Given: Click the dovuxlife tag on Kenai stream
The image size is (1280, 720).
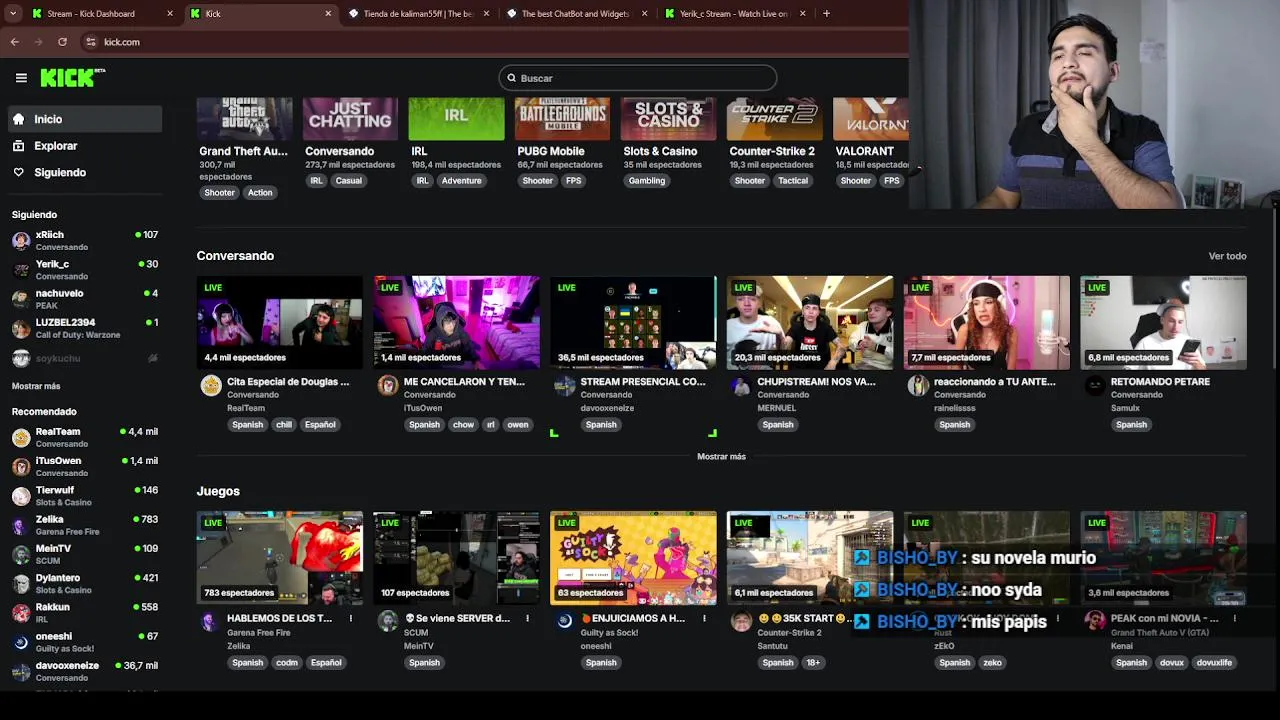Looking at the screenshot, I should tap(1214, 663).
